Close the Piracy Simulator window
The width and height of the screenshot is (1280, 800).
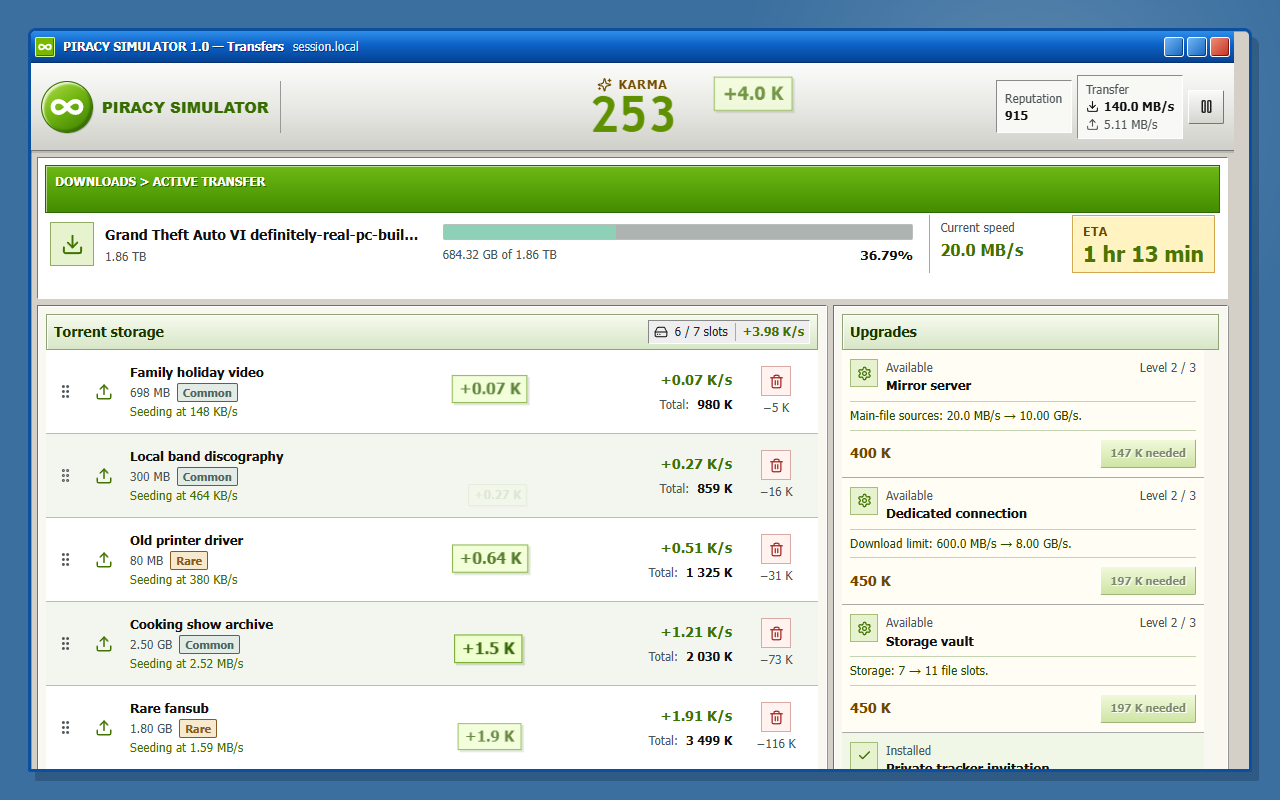1220,47
